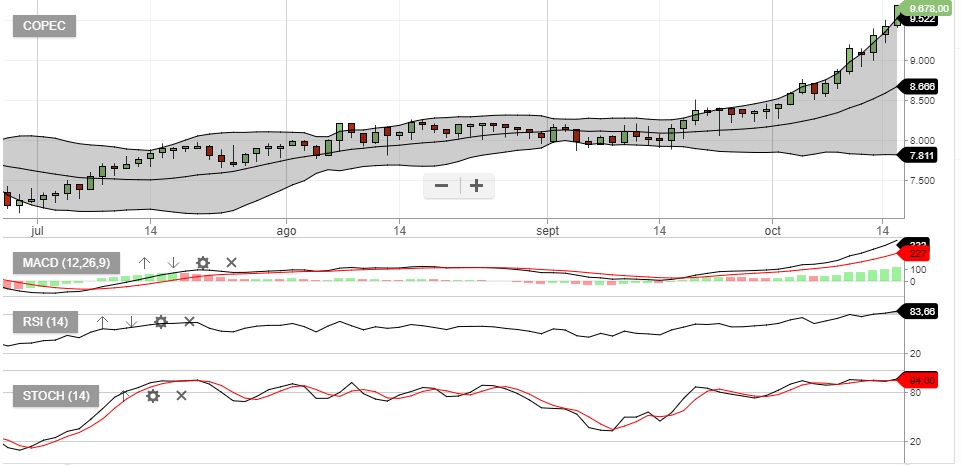Viewport: 961px width, 465px height.
Task: Click the MACD (12,26,9) label
Action: pyautogui.click(x=66, y=263)
